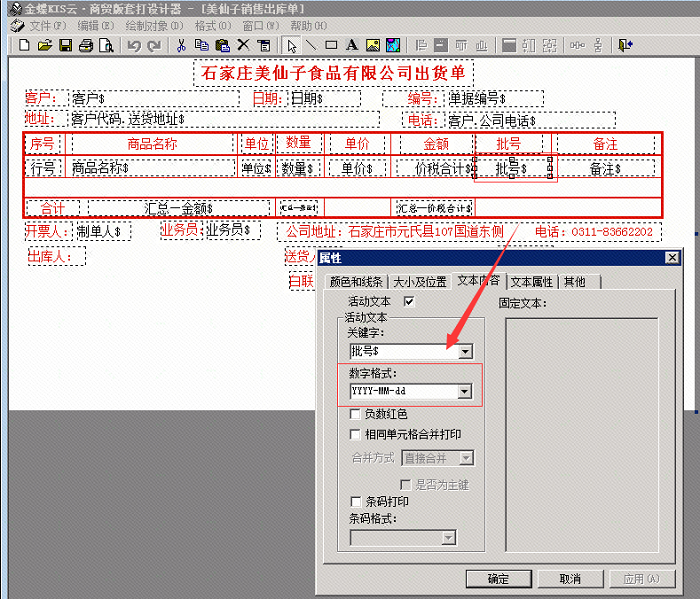Choose the Rectangle drawing tool

click(x=331, y=45)
